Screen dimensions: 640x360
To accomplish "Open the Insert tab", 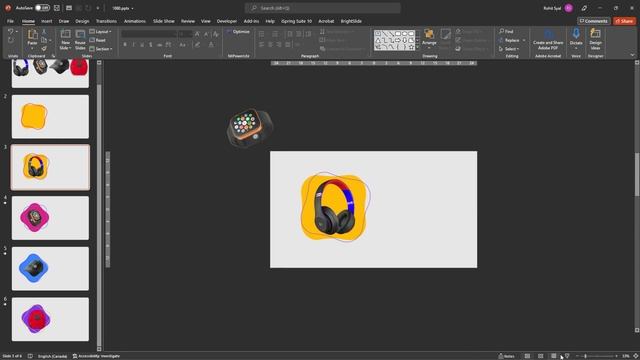I will [x=47, y=21].
